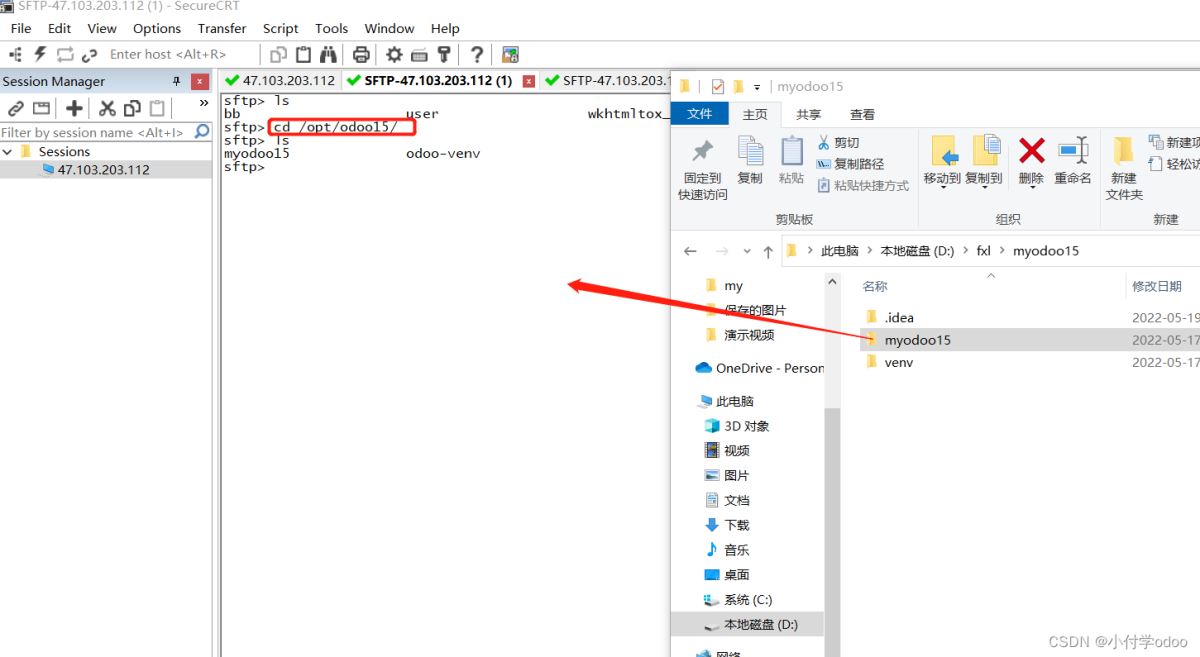Image resolution: width=1200 pixels, height=657 pixels.
Task: Expand Session Manager toolbar overflow chevron
Action: coord(204,103)
